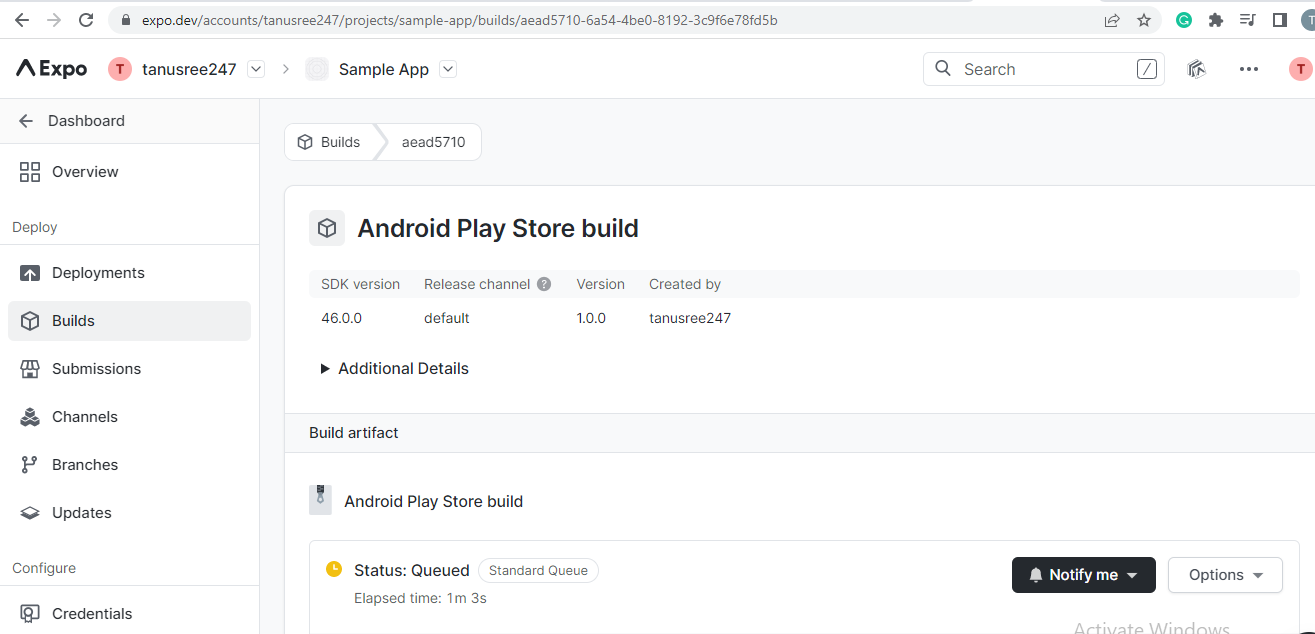Open Overview in sidebar

tap(129, 172)
